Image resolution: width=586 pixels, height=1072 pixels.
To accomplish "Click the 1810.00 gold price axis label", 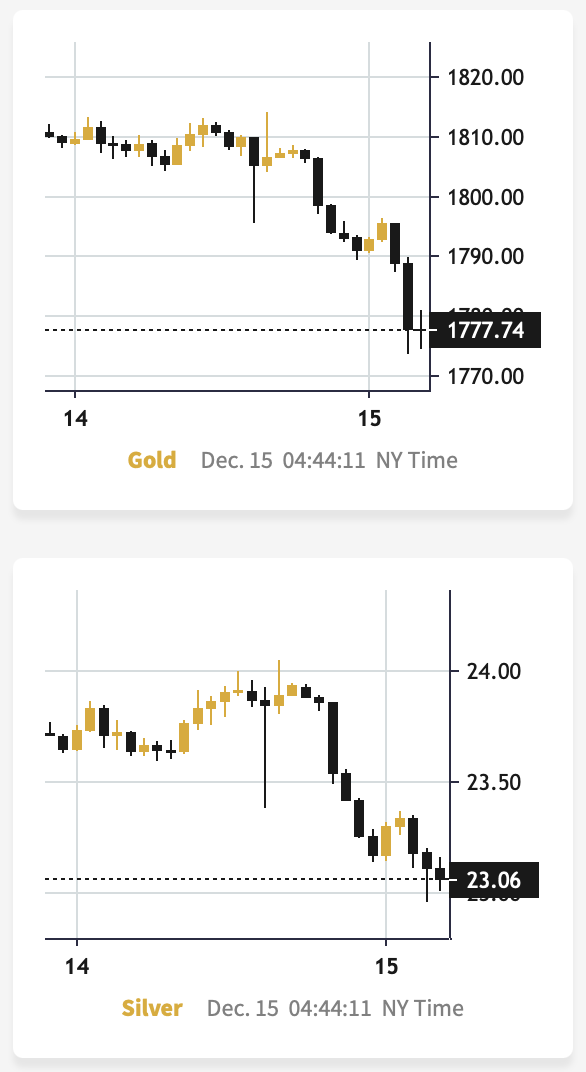I will click(485, 137).
